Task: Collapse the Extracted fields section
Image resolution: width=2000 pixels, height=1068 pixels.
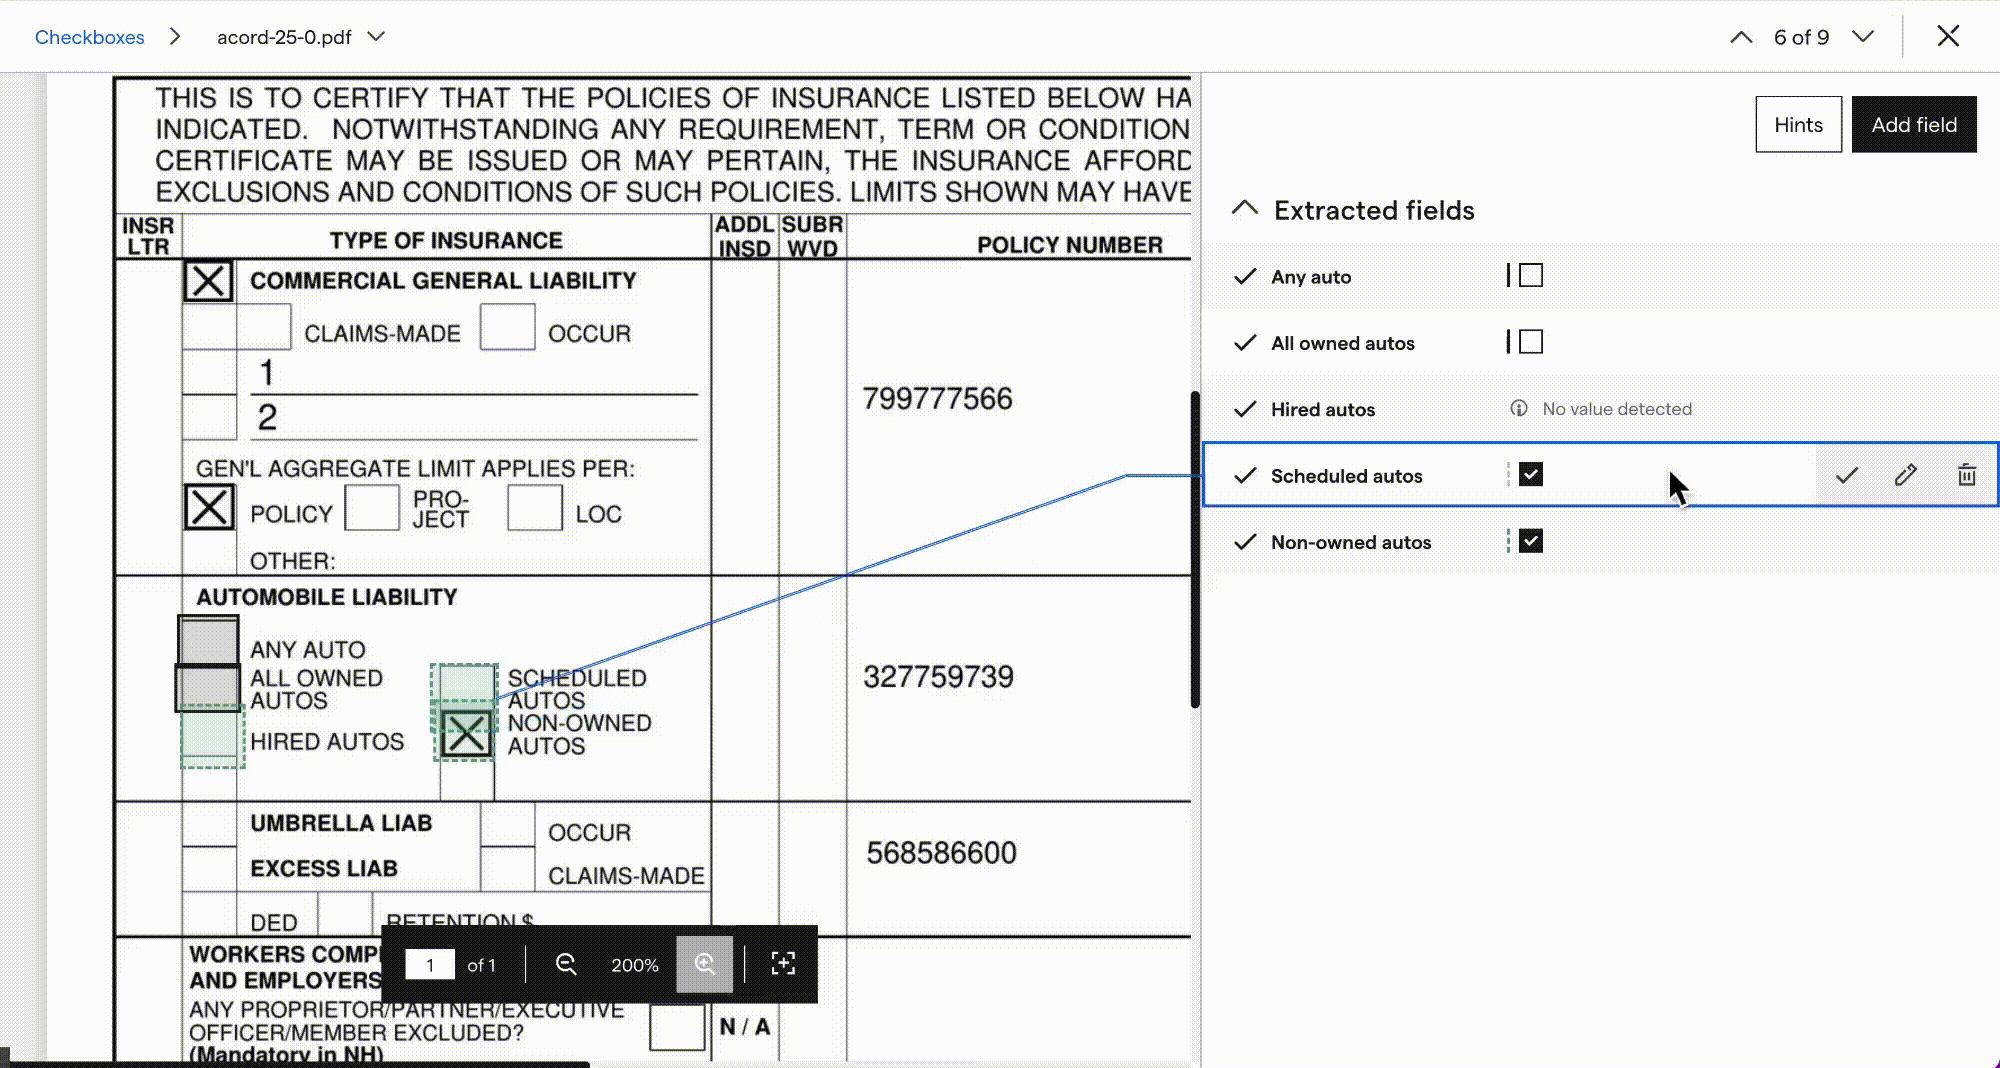Action: [1245, 209]
